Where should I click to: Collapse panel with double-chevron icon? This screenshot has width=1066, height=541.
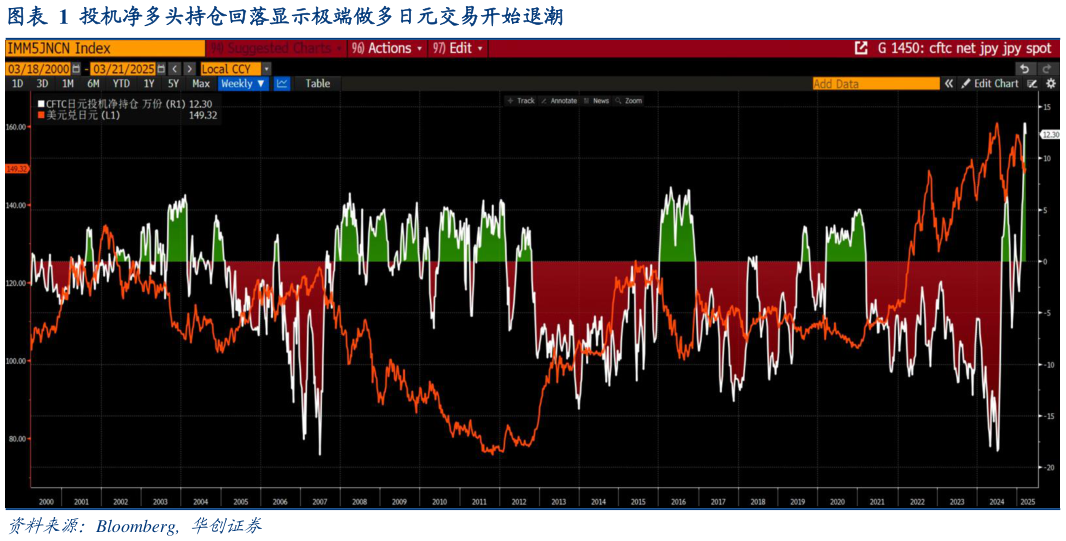tap(950, 84)
